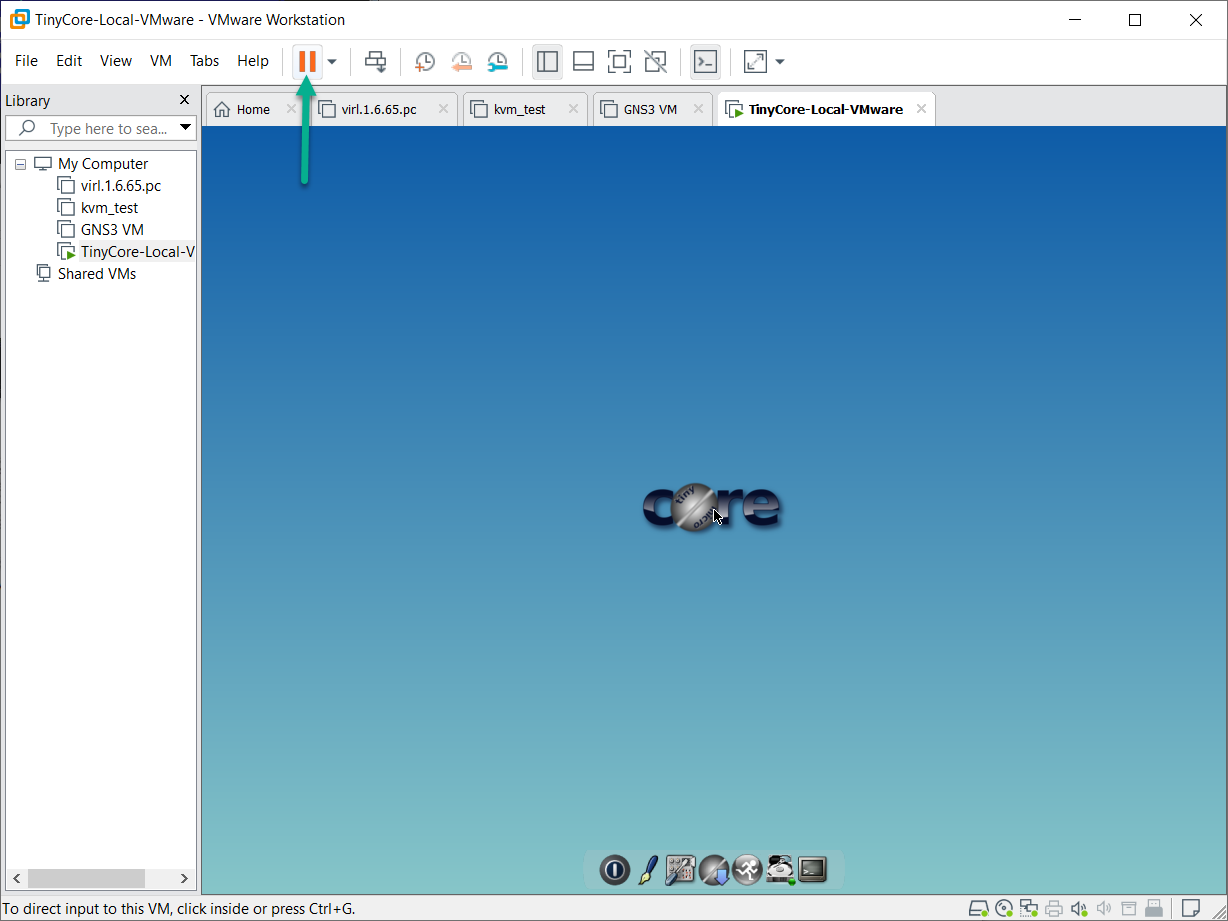Send Ctrl+Alt+Del to the virtual machine

pyautogui.click(x=375, y=62)
